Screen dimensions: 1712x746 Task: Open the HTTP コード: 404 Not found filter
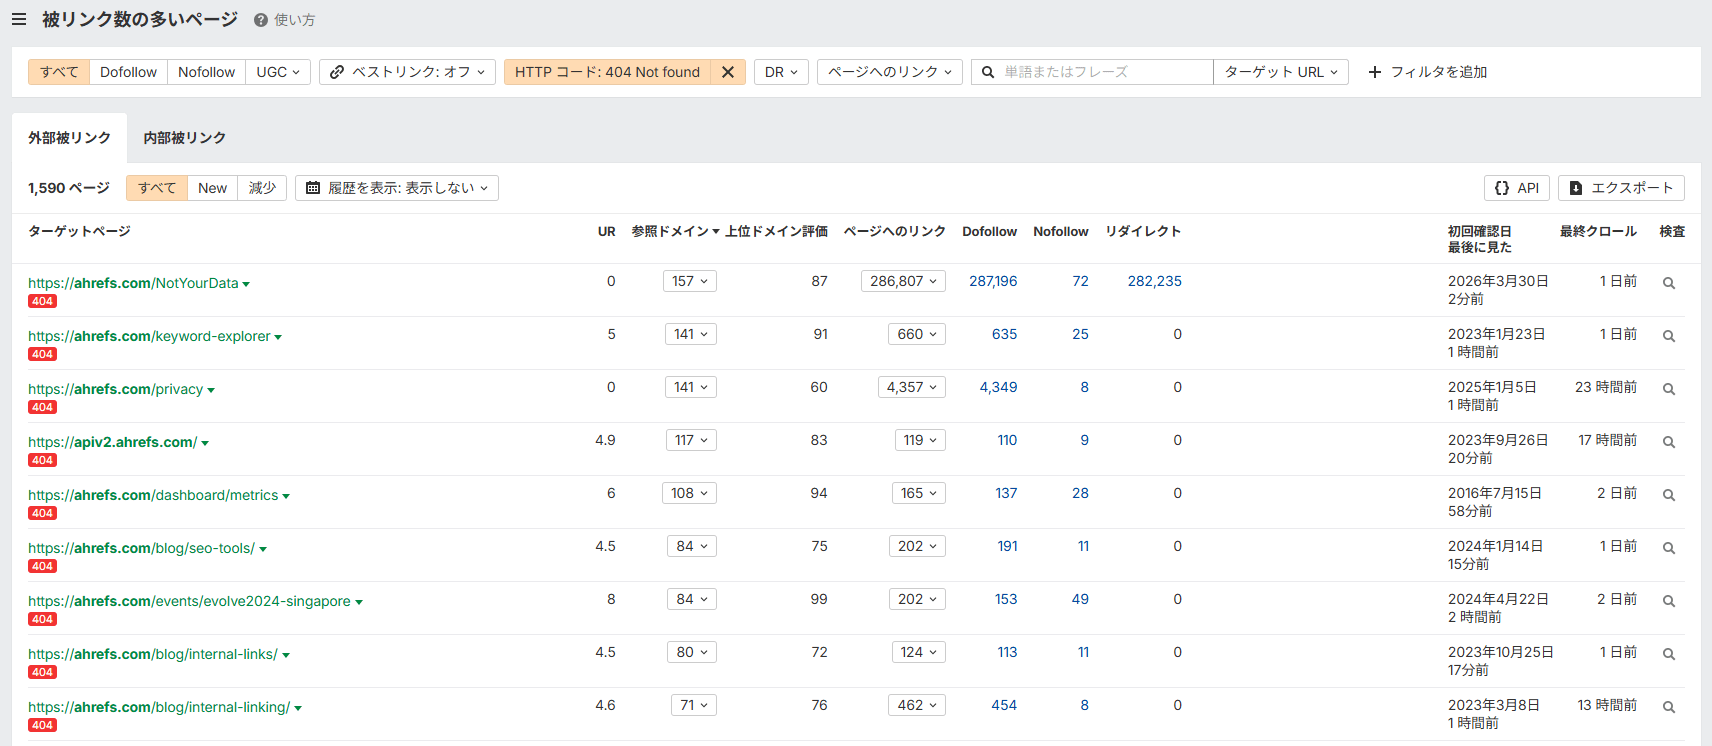(607, 72)
